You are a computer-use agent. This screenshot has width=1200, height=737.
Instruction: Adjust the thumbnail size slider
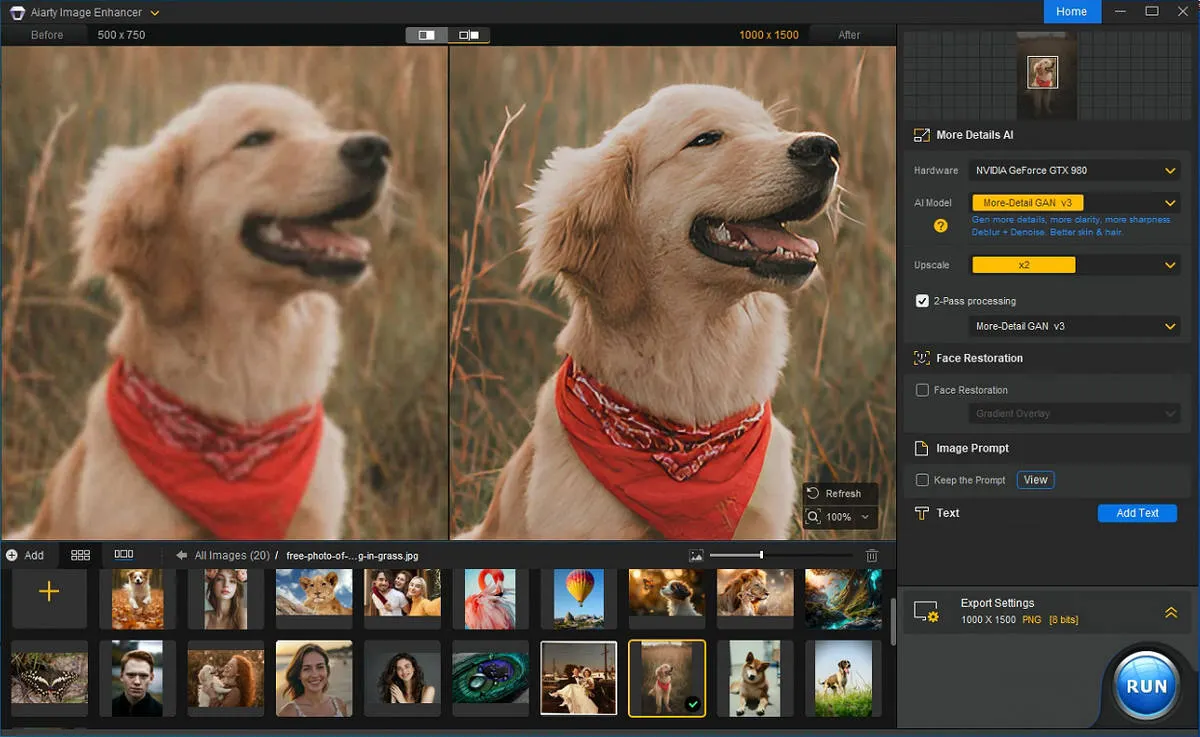[x=781, y=555]
